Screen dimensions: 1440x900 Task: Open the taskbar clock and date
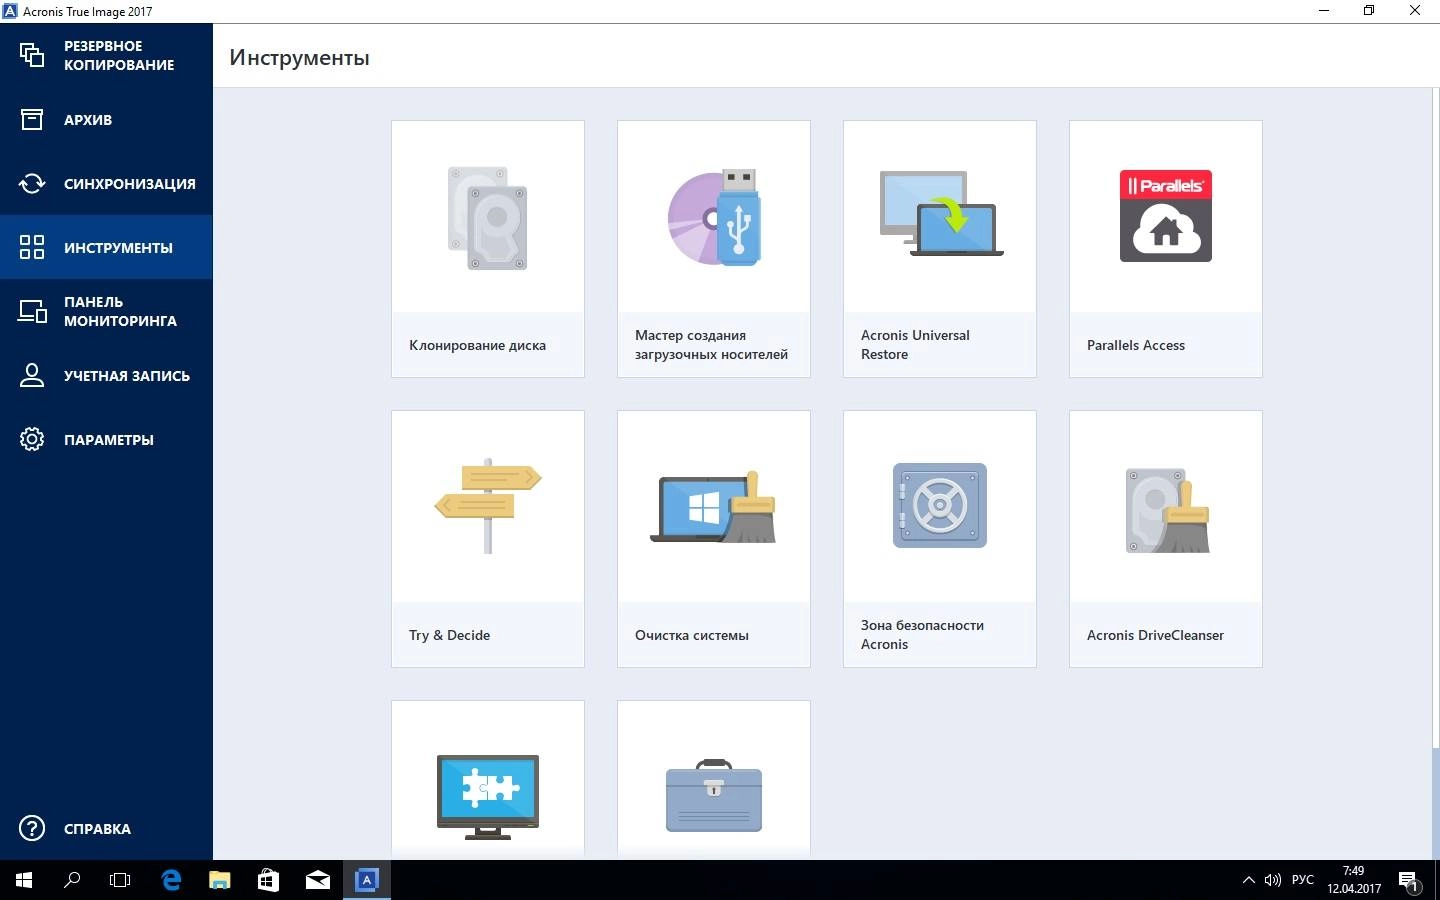pyautogui.click(x=1354, y=880)
